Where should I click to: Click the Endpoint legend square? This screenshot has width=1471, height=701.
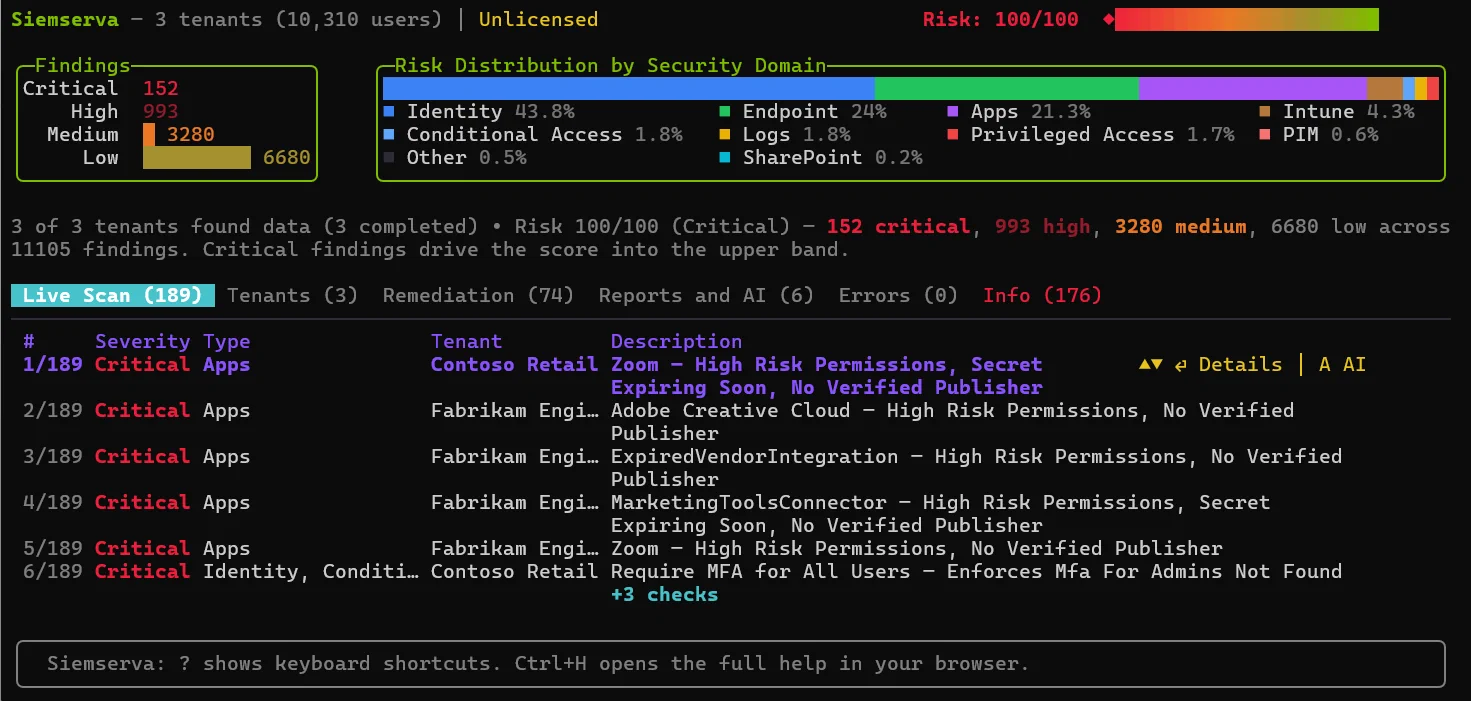(725, 111)
